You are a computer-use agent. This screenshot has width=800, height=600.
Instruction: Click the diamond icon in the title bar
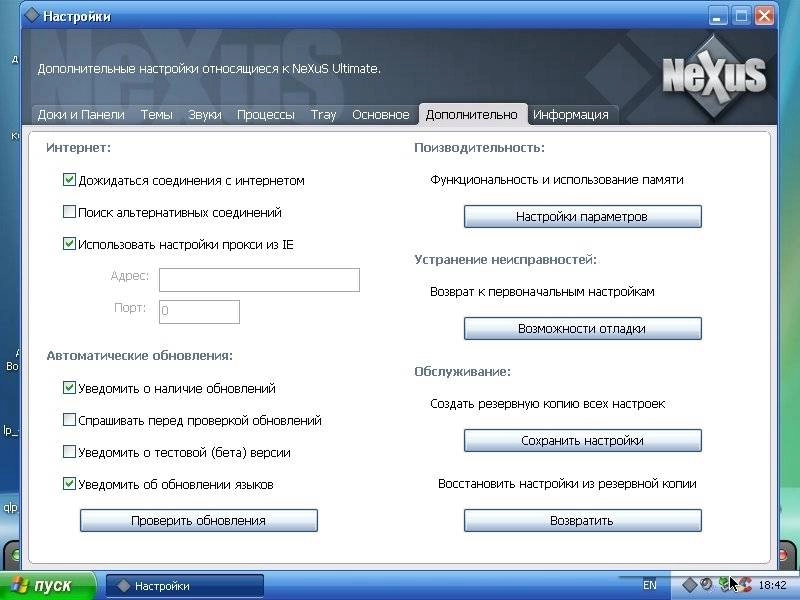(32, 15)
